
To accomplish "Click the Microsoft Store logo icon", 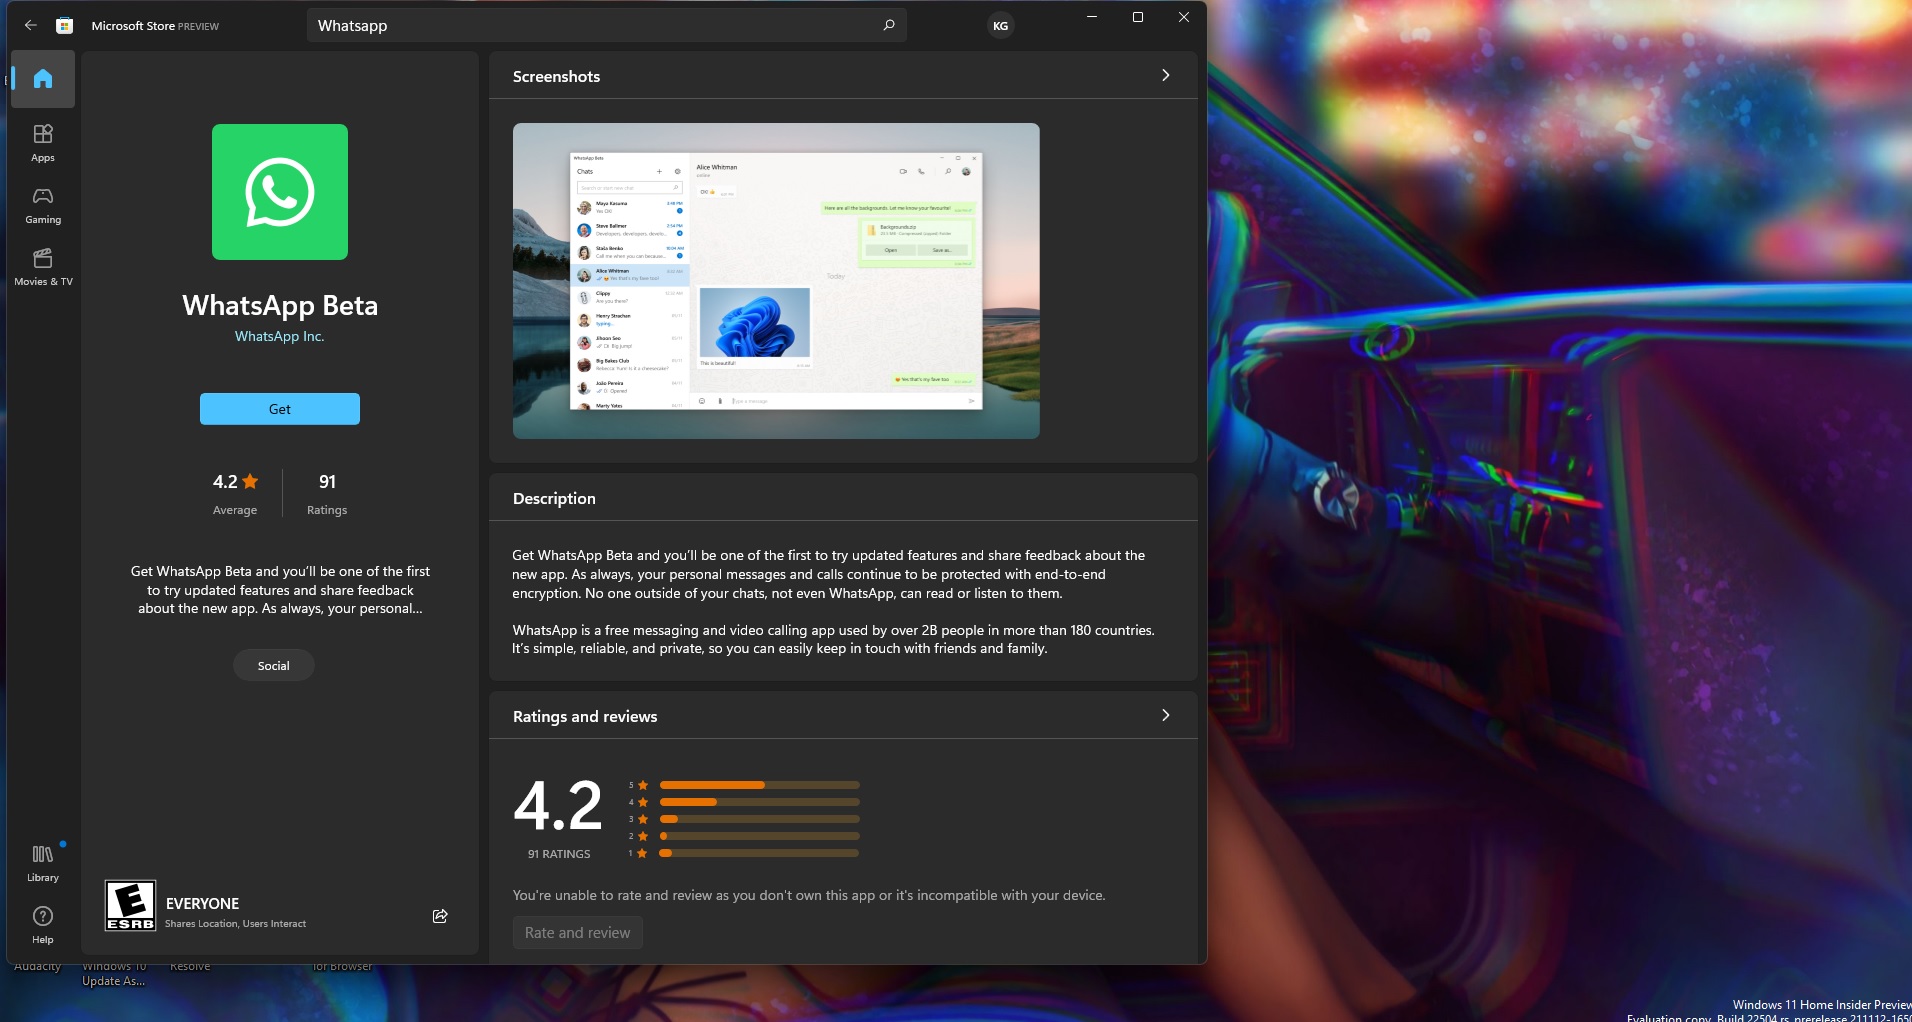I will pyautogui.click(x=64, y=26).
